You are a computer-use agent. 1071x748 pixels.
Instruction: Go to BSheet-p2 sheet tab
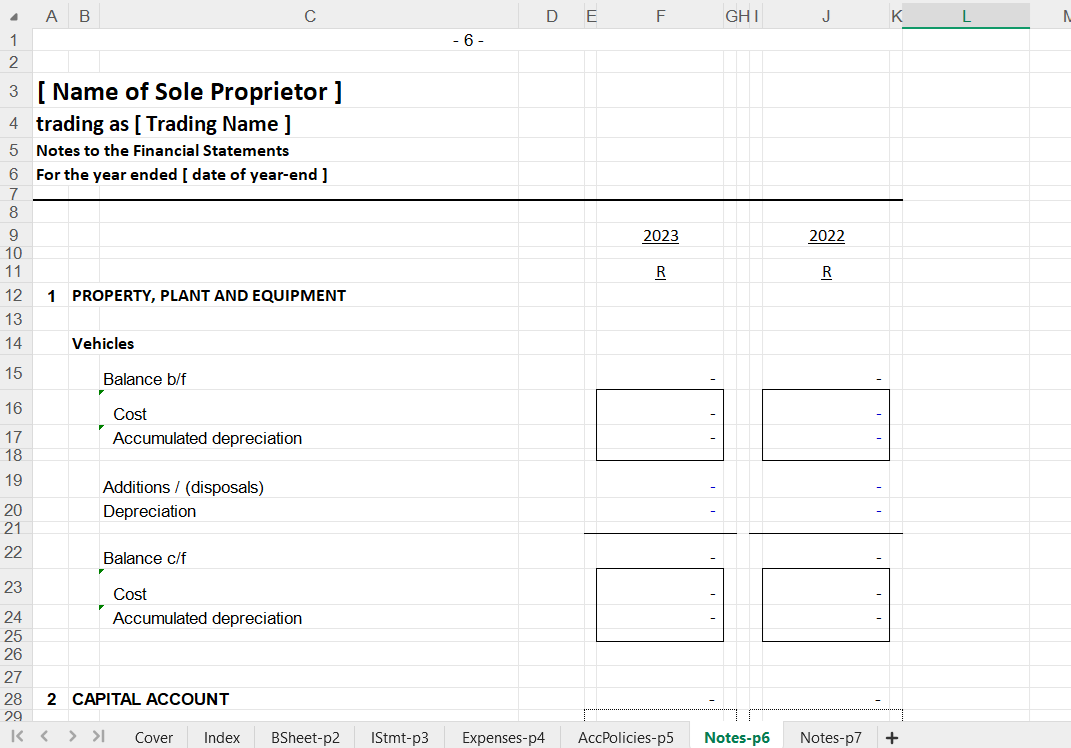click(305, 738)
